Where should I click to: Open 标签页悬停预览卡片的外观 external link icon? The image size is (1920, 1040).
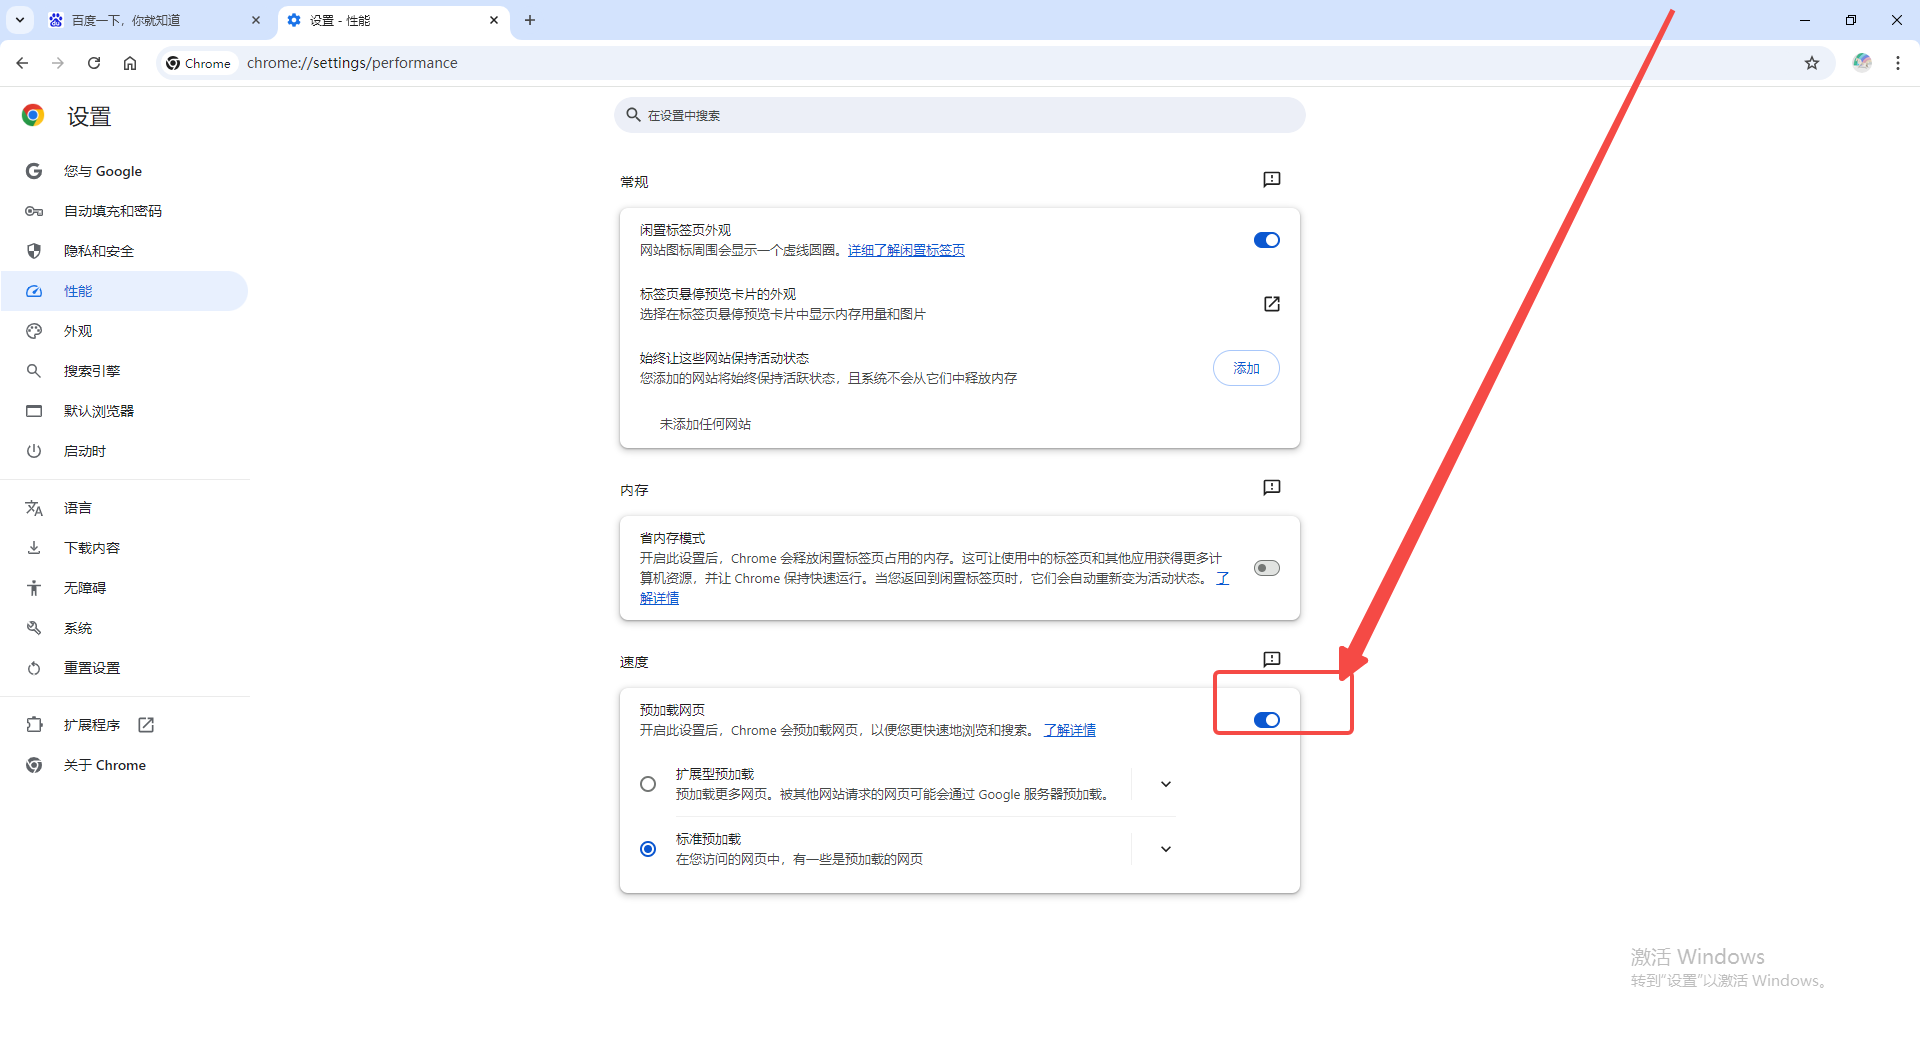point(1271,304)
